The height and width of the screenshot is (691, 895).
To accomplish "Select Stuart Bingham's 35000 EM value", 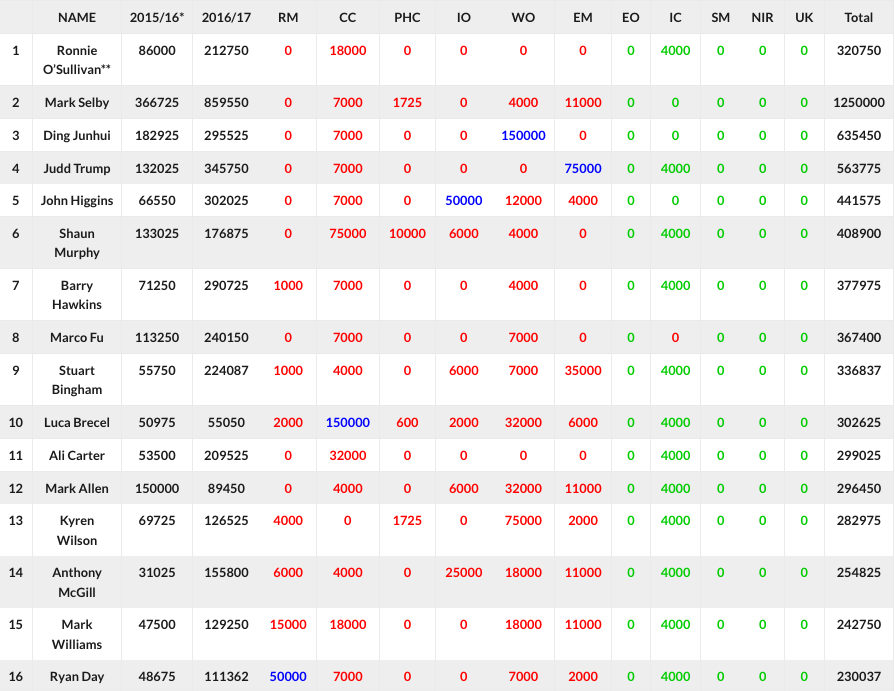I will pos(583,370).
